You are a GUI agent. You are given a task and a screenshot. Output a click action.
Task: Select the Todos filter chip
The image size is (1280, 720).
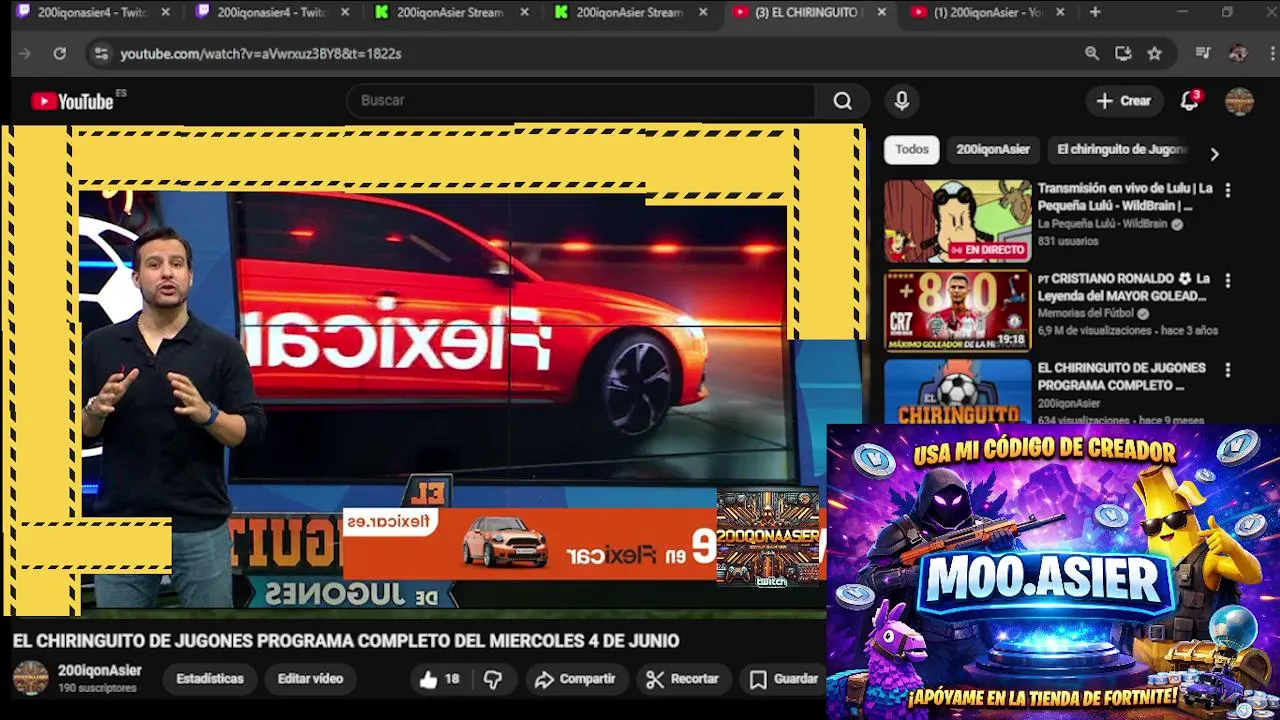[x=911, y=149]
